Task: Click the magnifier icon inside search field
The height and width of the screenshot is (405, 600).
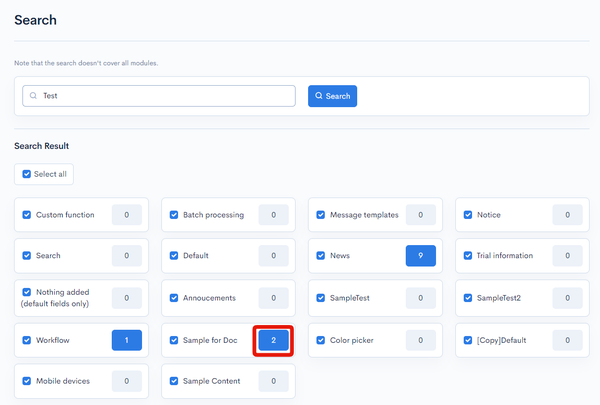Action: coord(33,96)
